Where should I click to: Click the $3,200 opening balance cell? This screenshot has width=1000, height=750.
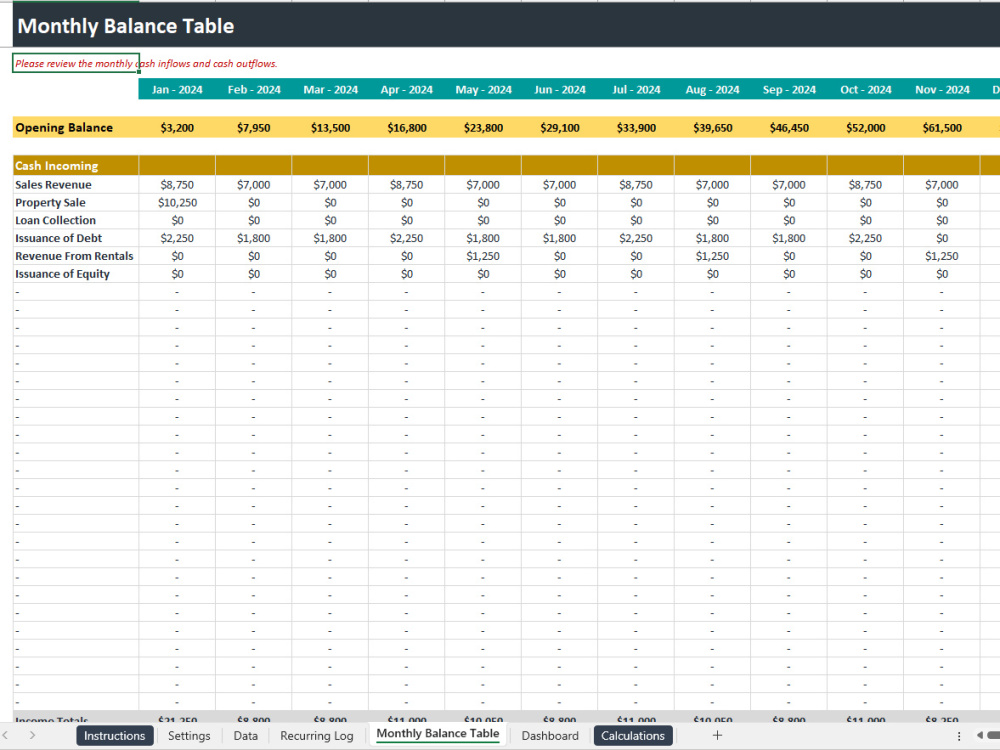click(177, 128)
